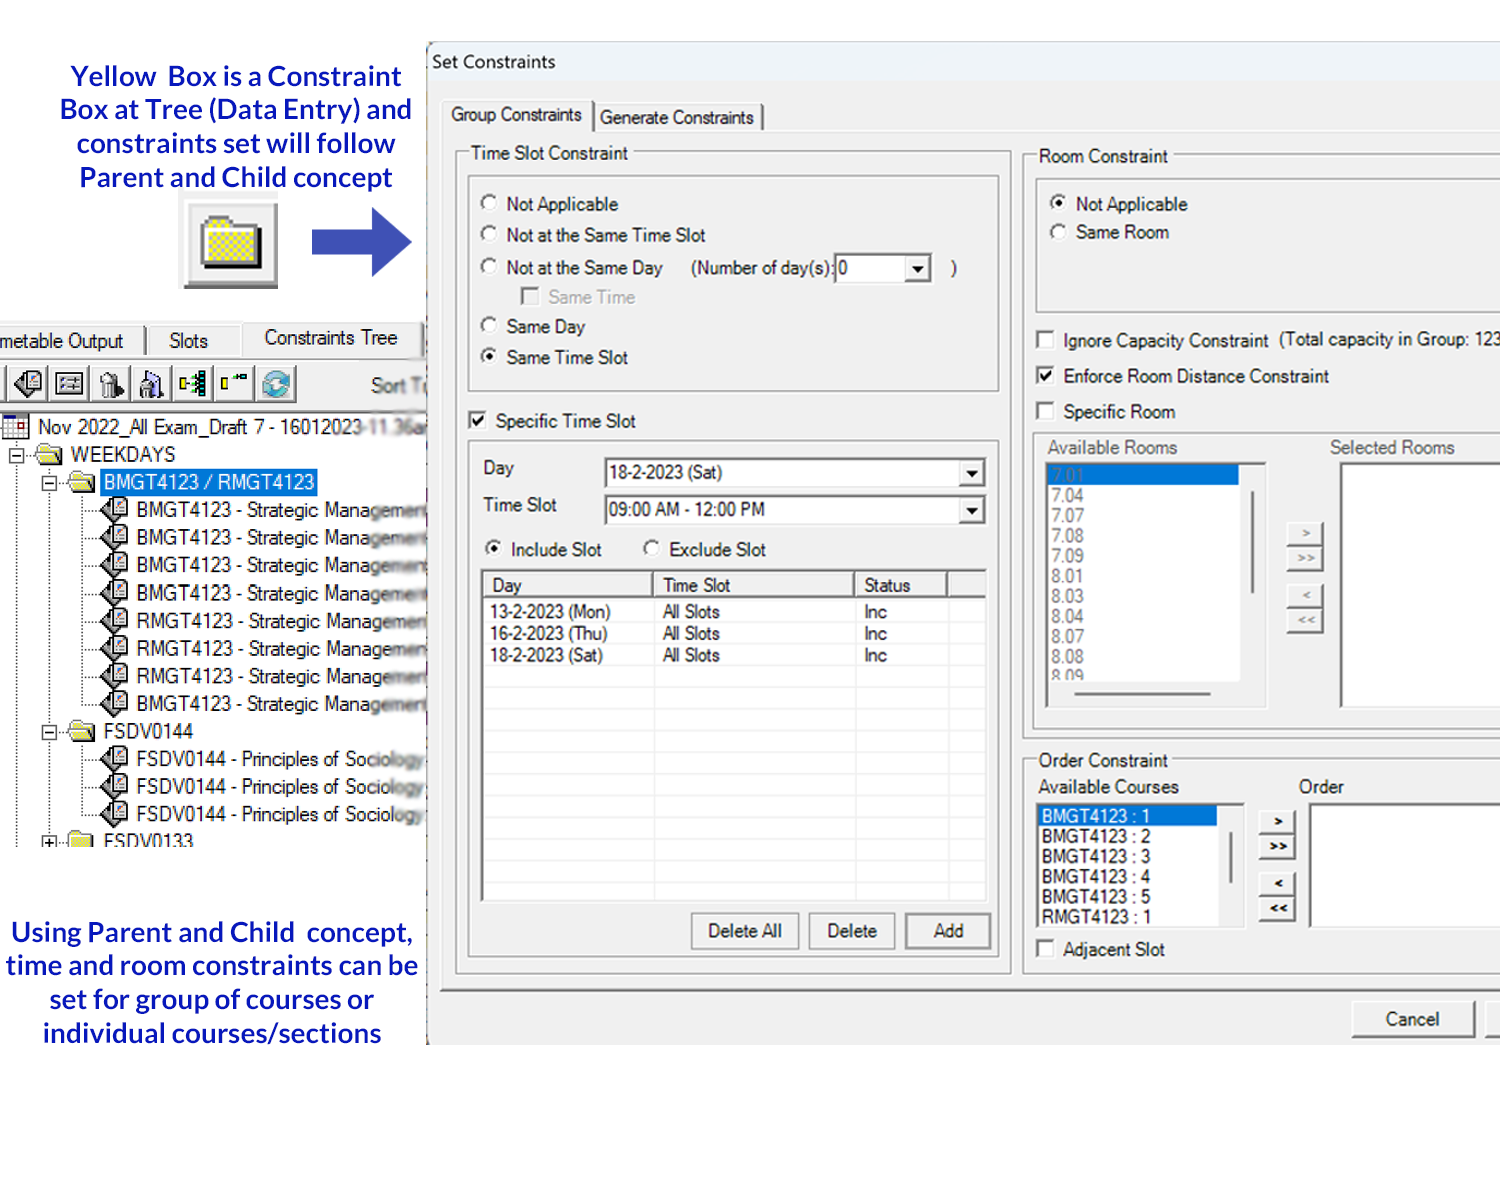The image size is (1500, 1200).
Task: Uncheck the Specific Time Slot checkbox
Action: coord(478,420)
